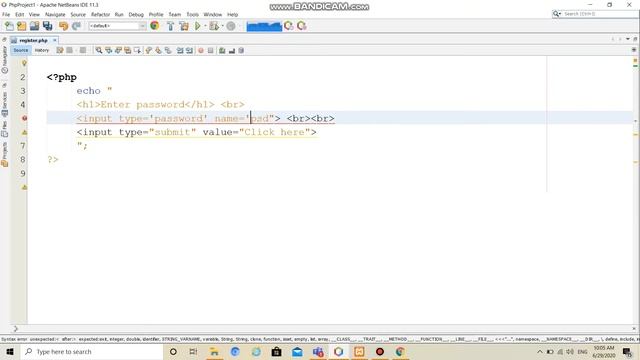640x360 pixels.
Task: Open the Run menu
Action: (x=119, y=14)
